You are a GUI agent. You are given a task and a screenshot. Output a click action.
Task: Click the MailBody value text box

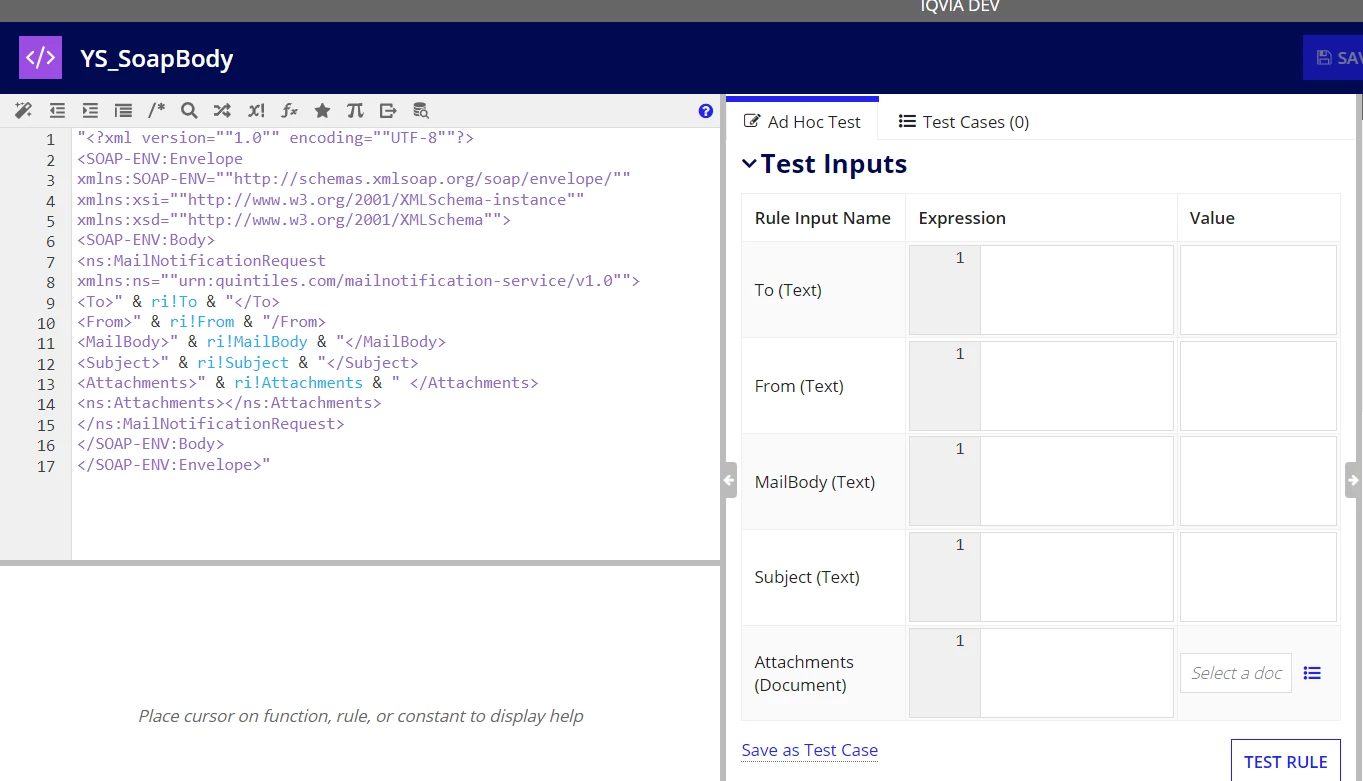1258,481
